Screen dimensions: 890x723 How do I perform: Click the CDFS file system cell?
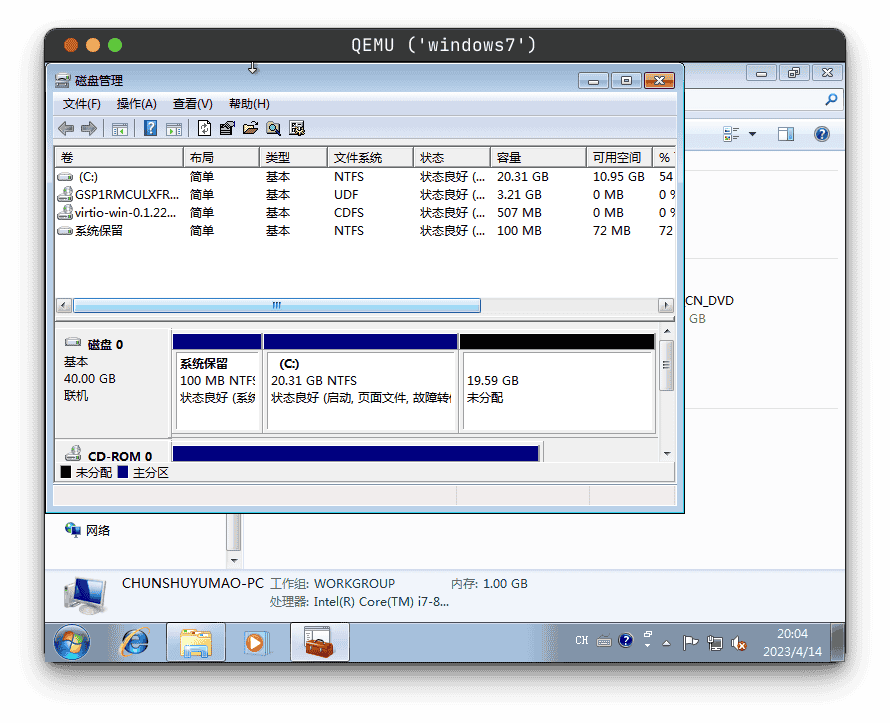(x=349, y=213)
